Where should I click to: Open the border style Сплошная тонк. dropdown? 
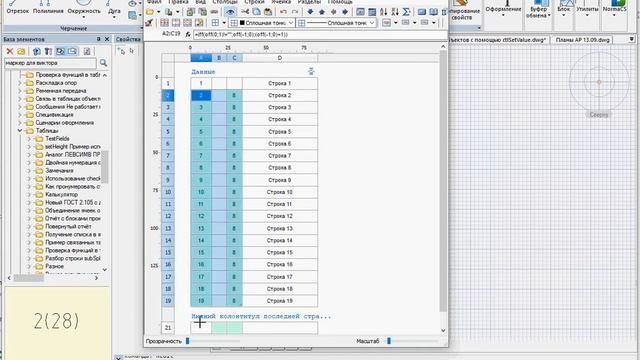click(x=291, y=23)
